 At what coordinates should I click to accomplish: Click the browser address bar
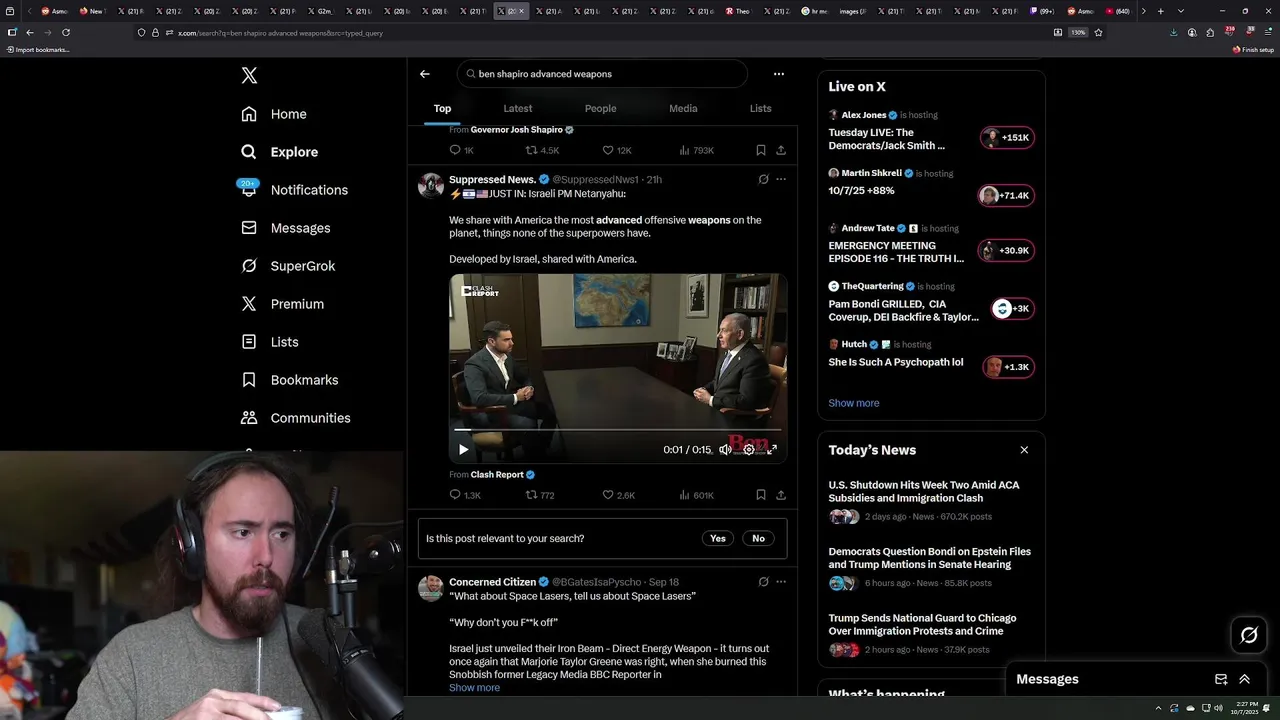pyautogui.click(x=610, y=33)
